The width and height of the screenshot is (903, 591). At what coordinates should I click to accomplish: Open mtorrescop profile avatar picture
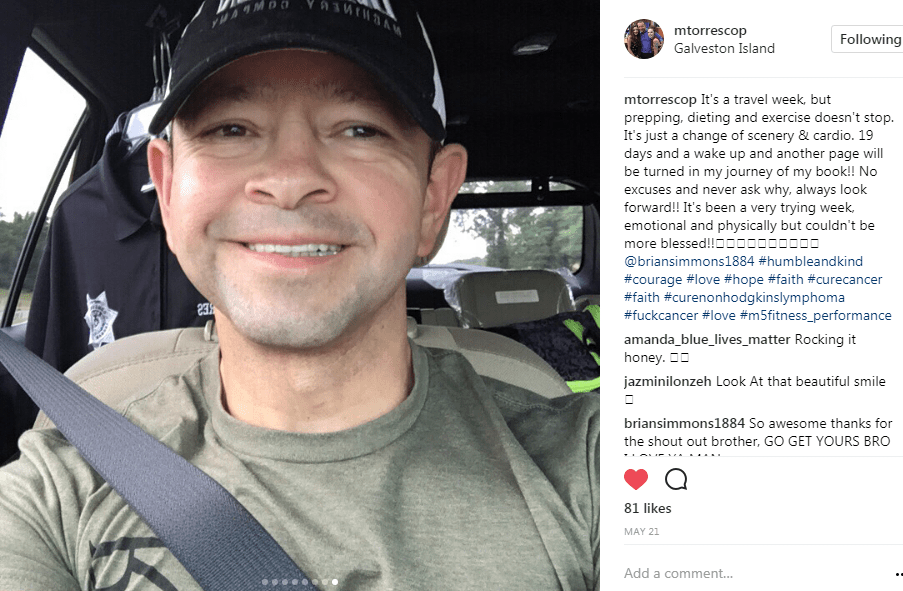[x=644, y=39]
